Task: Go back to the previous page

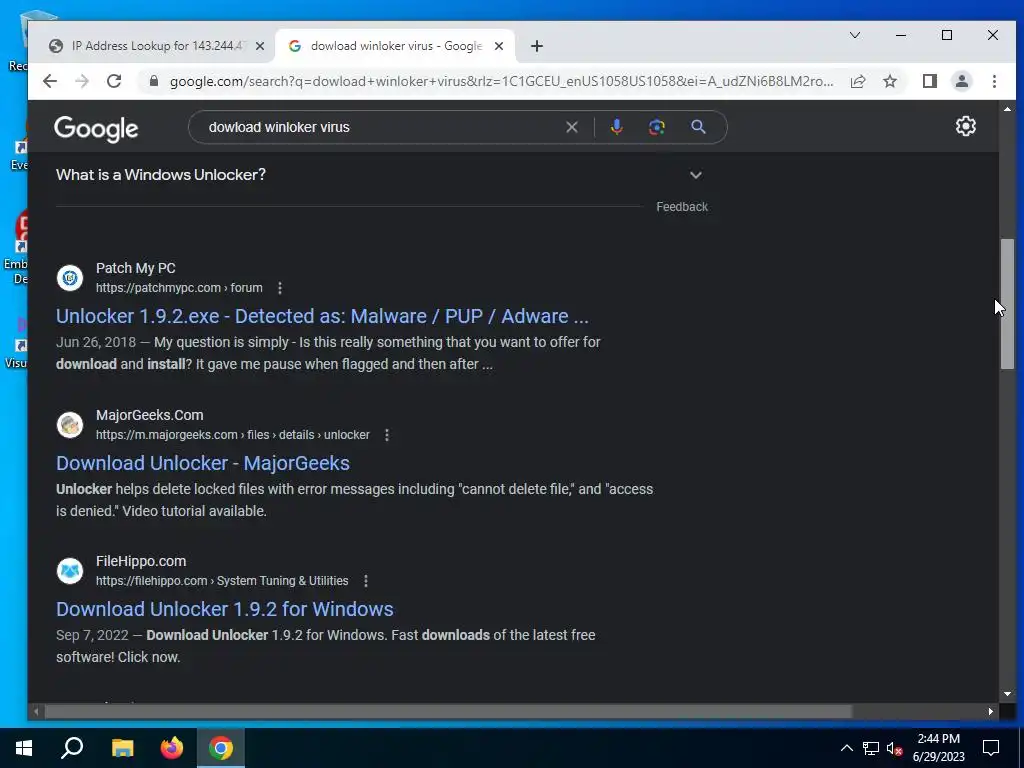Action: pyautogui.click(x=50, y=81)
